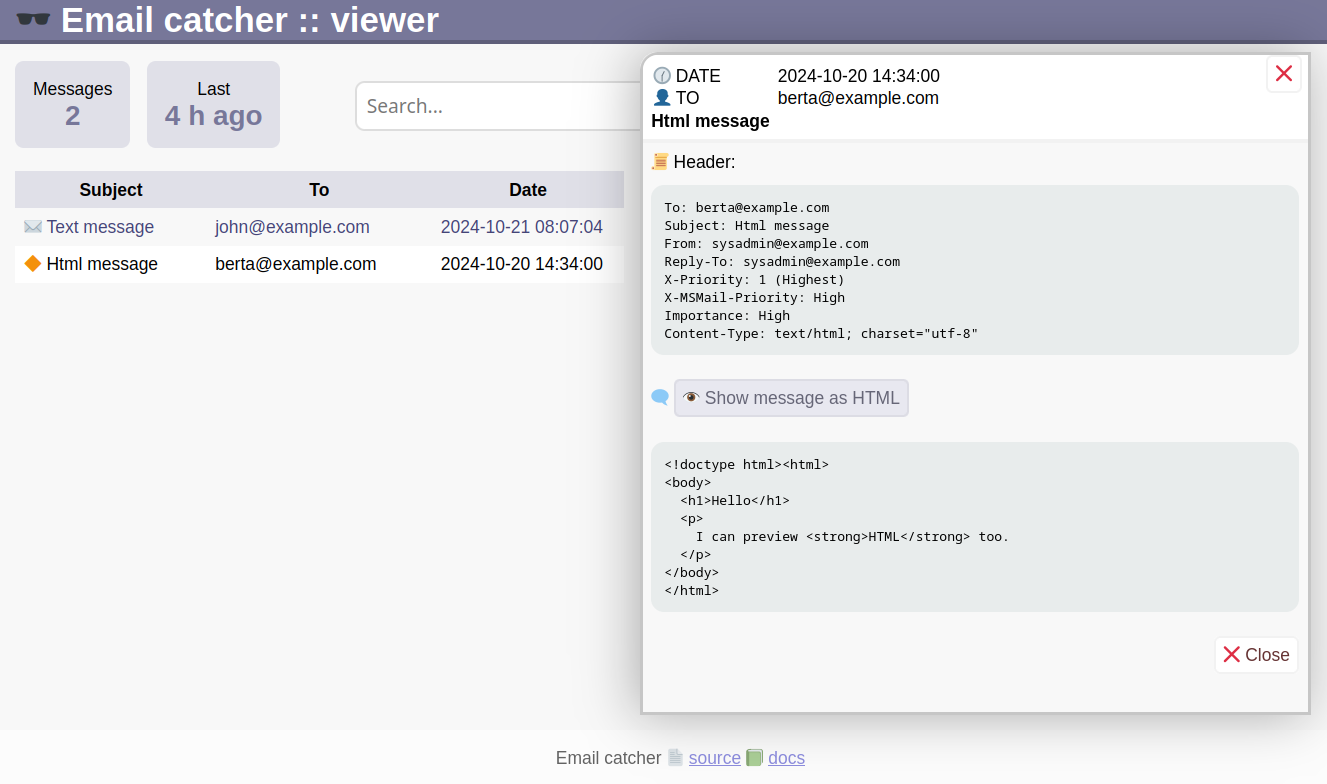Click the Reply-To: sysadmin@example.com line
The height and width of the screenshot is (784, 1327).
(x=782, y=261)
